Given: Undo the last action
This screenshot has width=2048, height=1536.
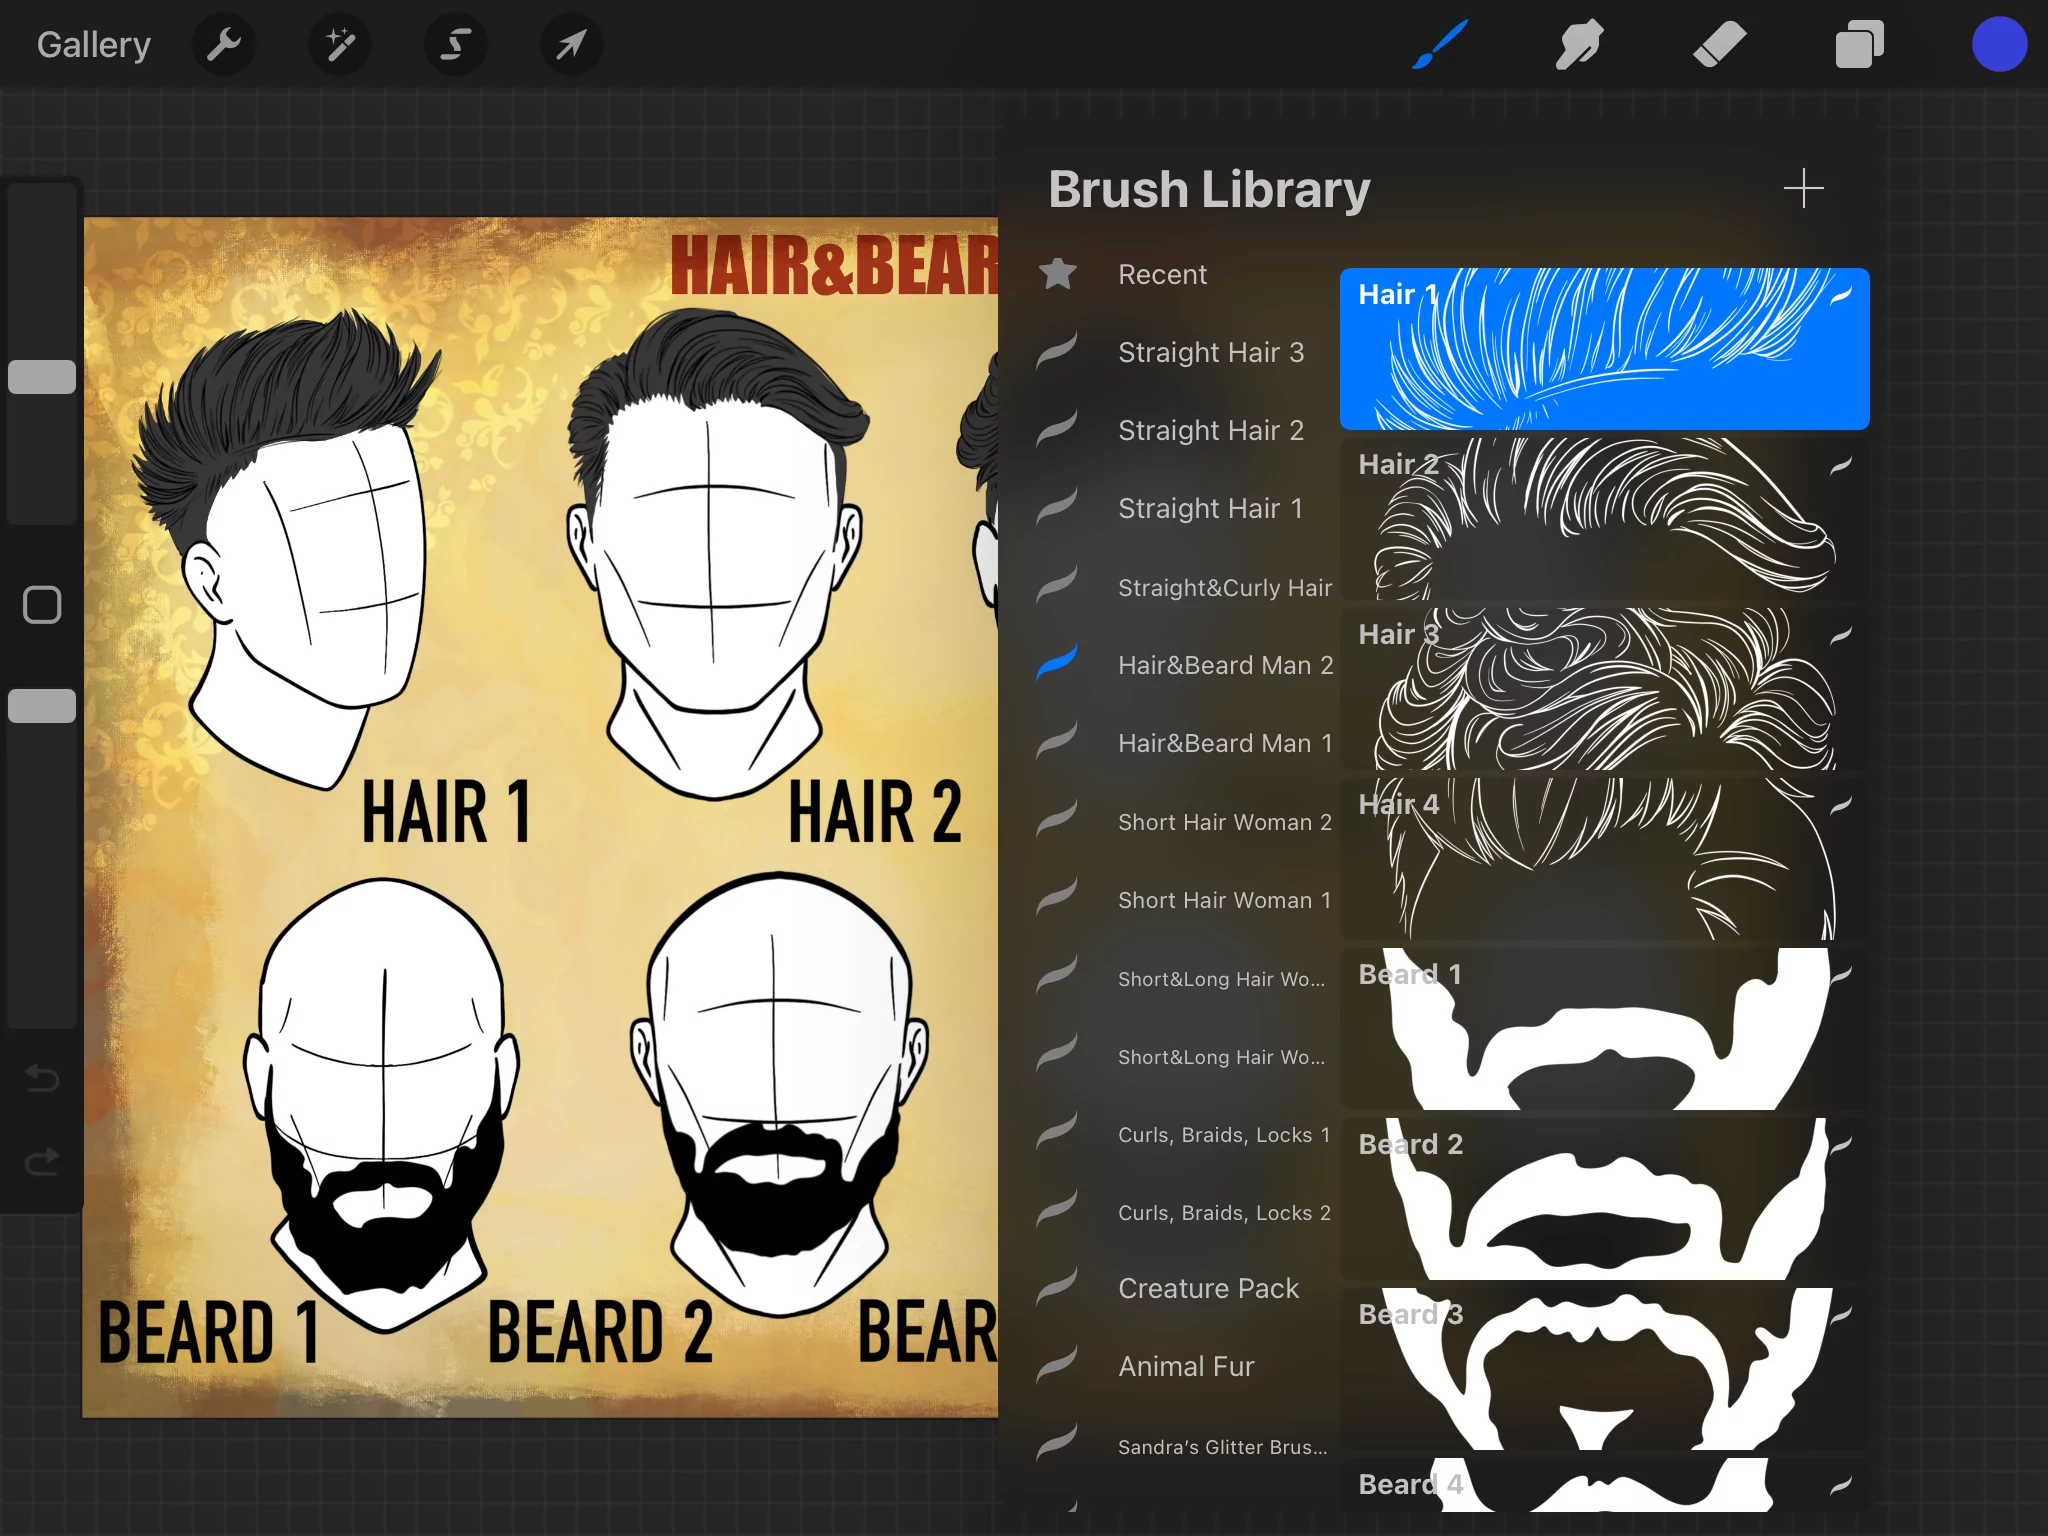Looking at the screenshot, I should click(x=42, y=1078).
